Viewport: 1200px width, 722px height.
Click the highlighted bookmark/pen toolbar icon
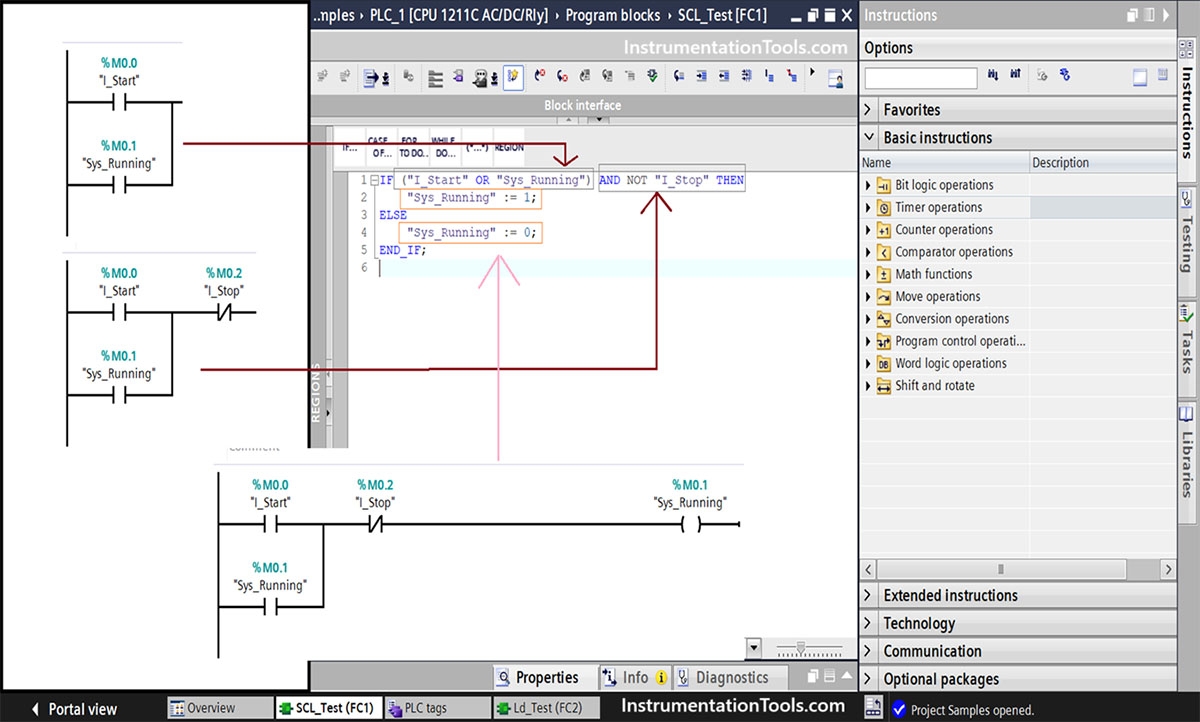[514, 76]
